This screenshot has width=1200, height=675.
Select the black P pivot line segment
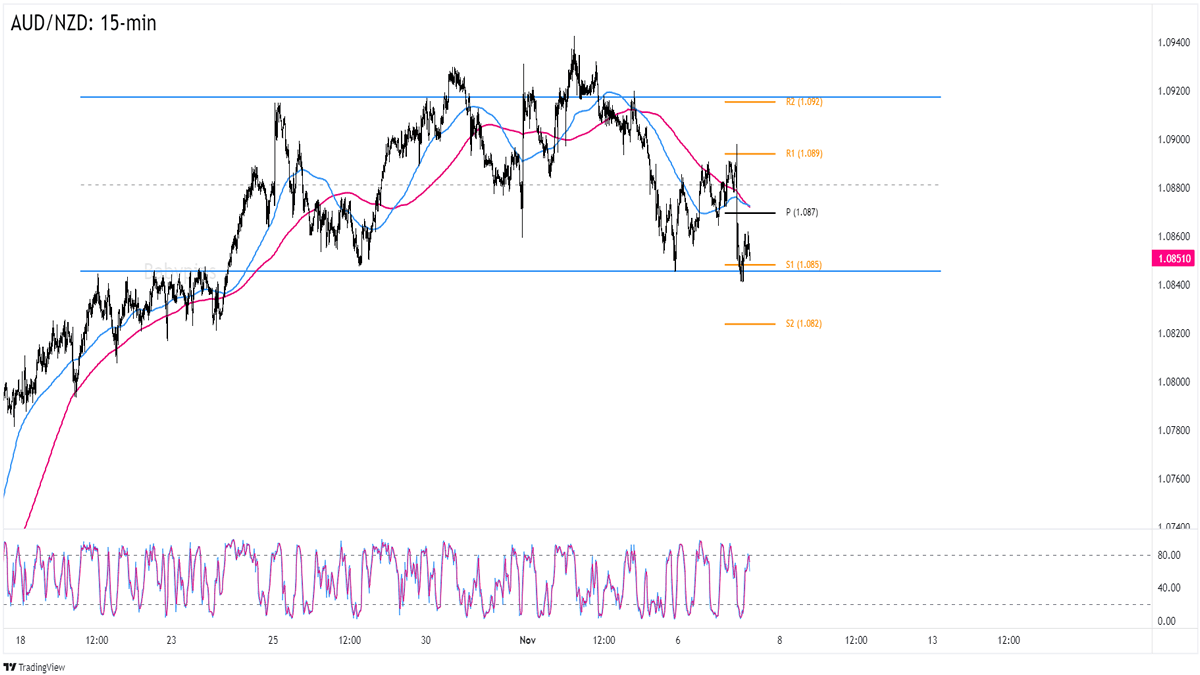point(750,213)
